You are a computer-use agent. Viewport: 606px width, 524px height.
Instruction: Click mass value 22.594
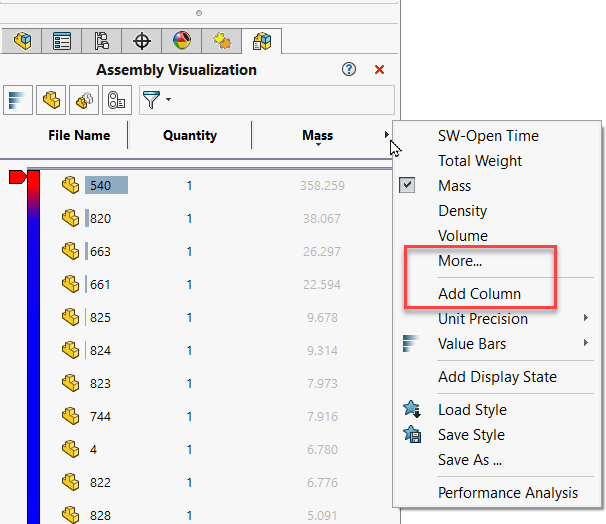(322, 285)
